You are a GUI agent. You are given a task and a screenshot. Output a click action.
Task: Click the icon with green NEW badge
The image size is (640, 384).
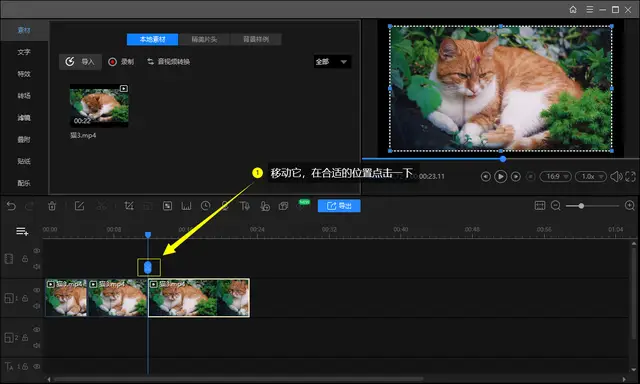tap(303, 205)
